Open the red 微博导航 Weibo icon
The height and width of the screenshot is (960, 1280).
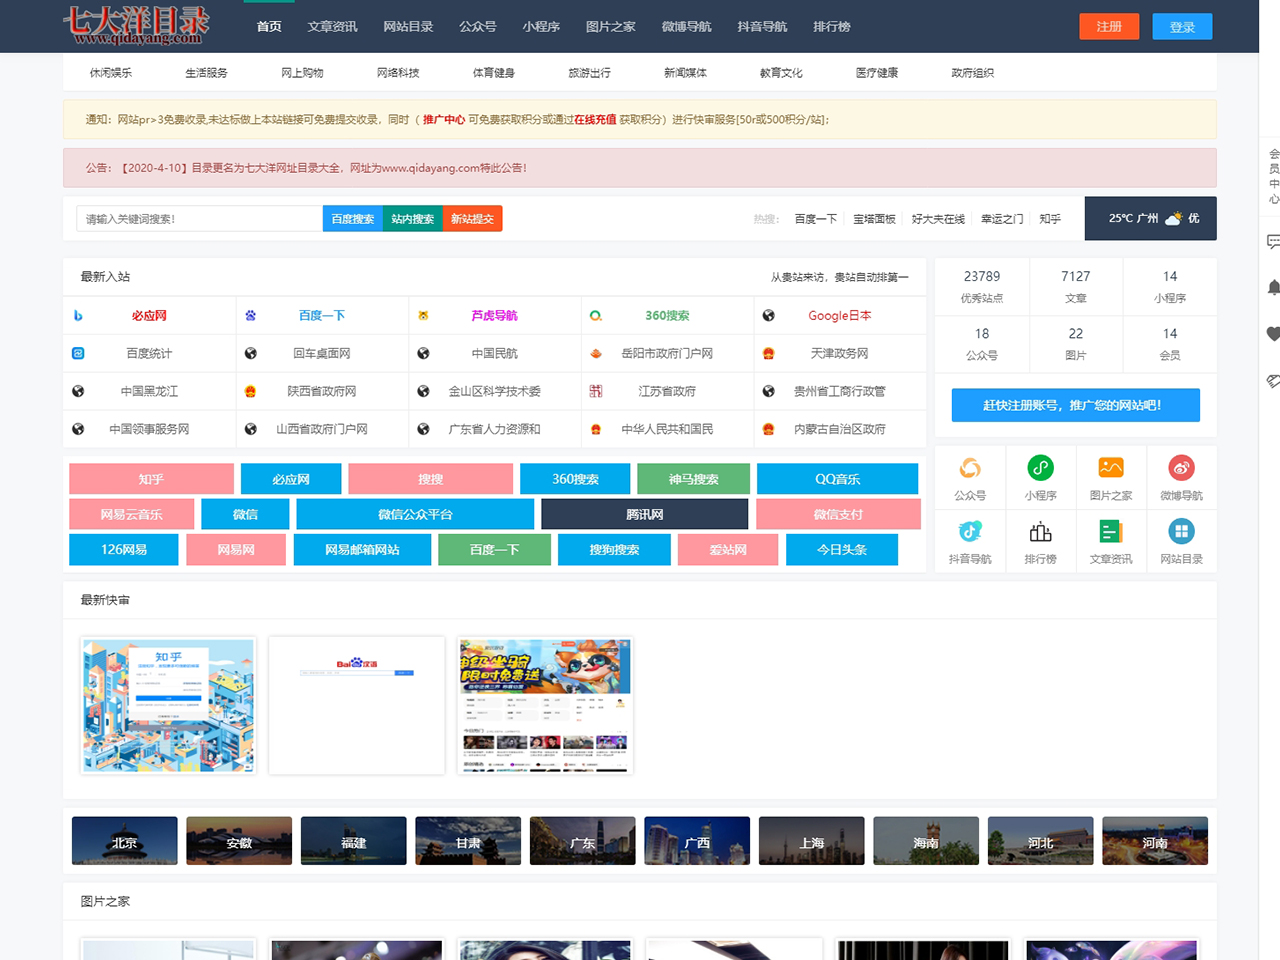tap(1181, 468)
